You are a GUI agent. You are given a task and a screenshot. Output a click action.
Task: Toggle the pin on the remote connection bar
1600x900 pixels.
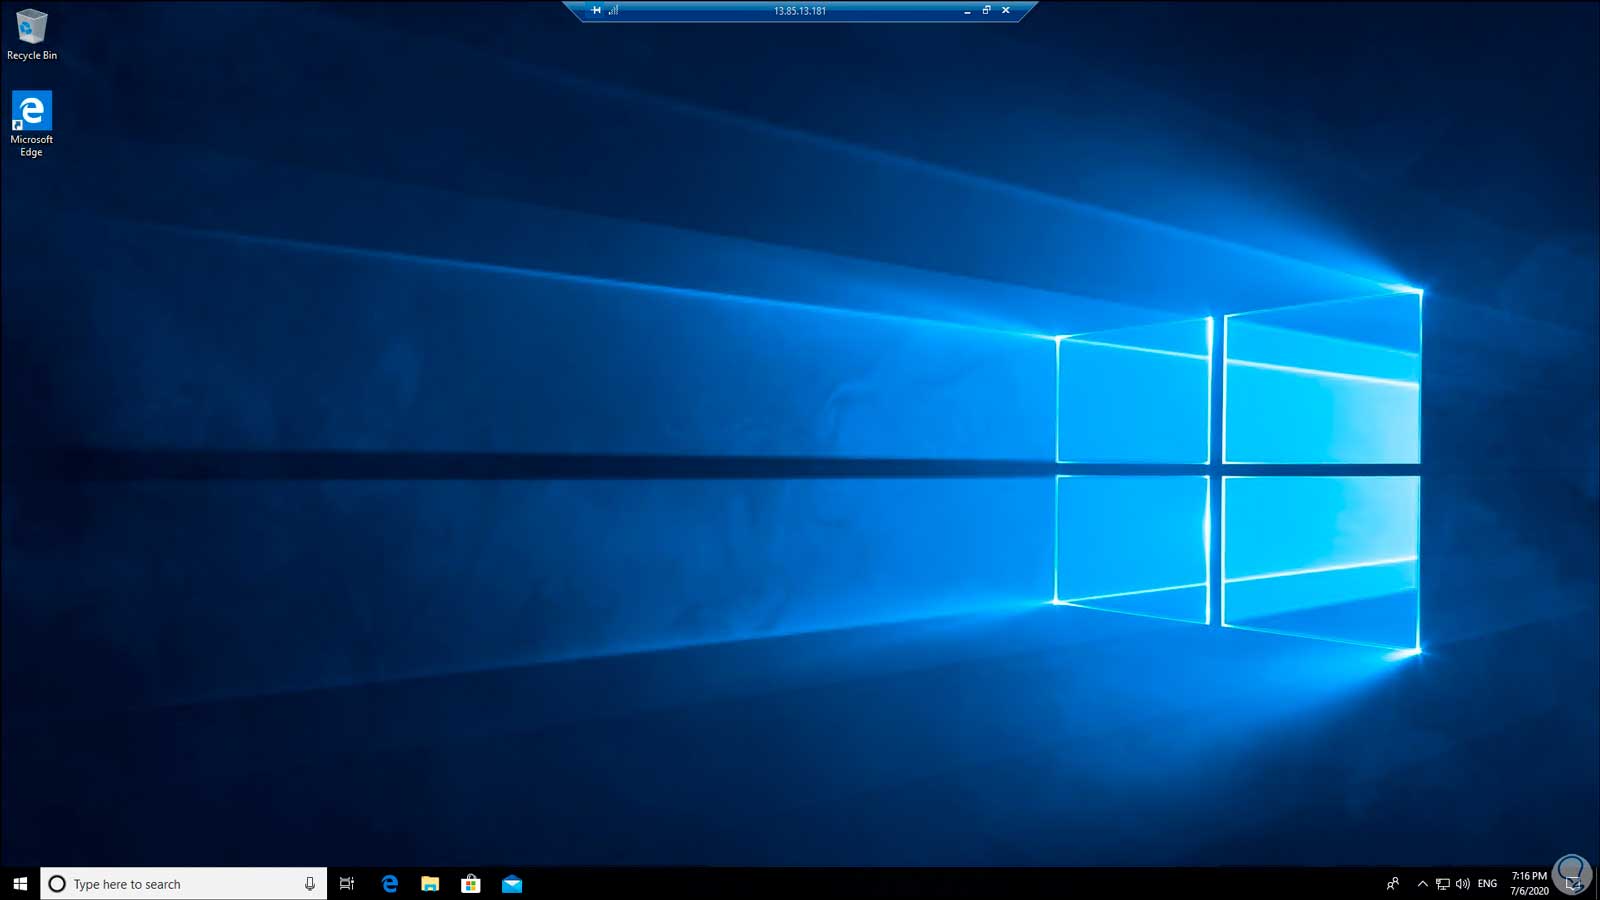(x=596, y=10)
